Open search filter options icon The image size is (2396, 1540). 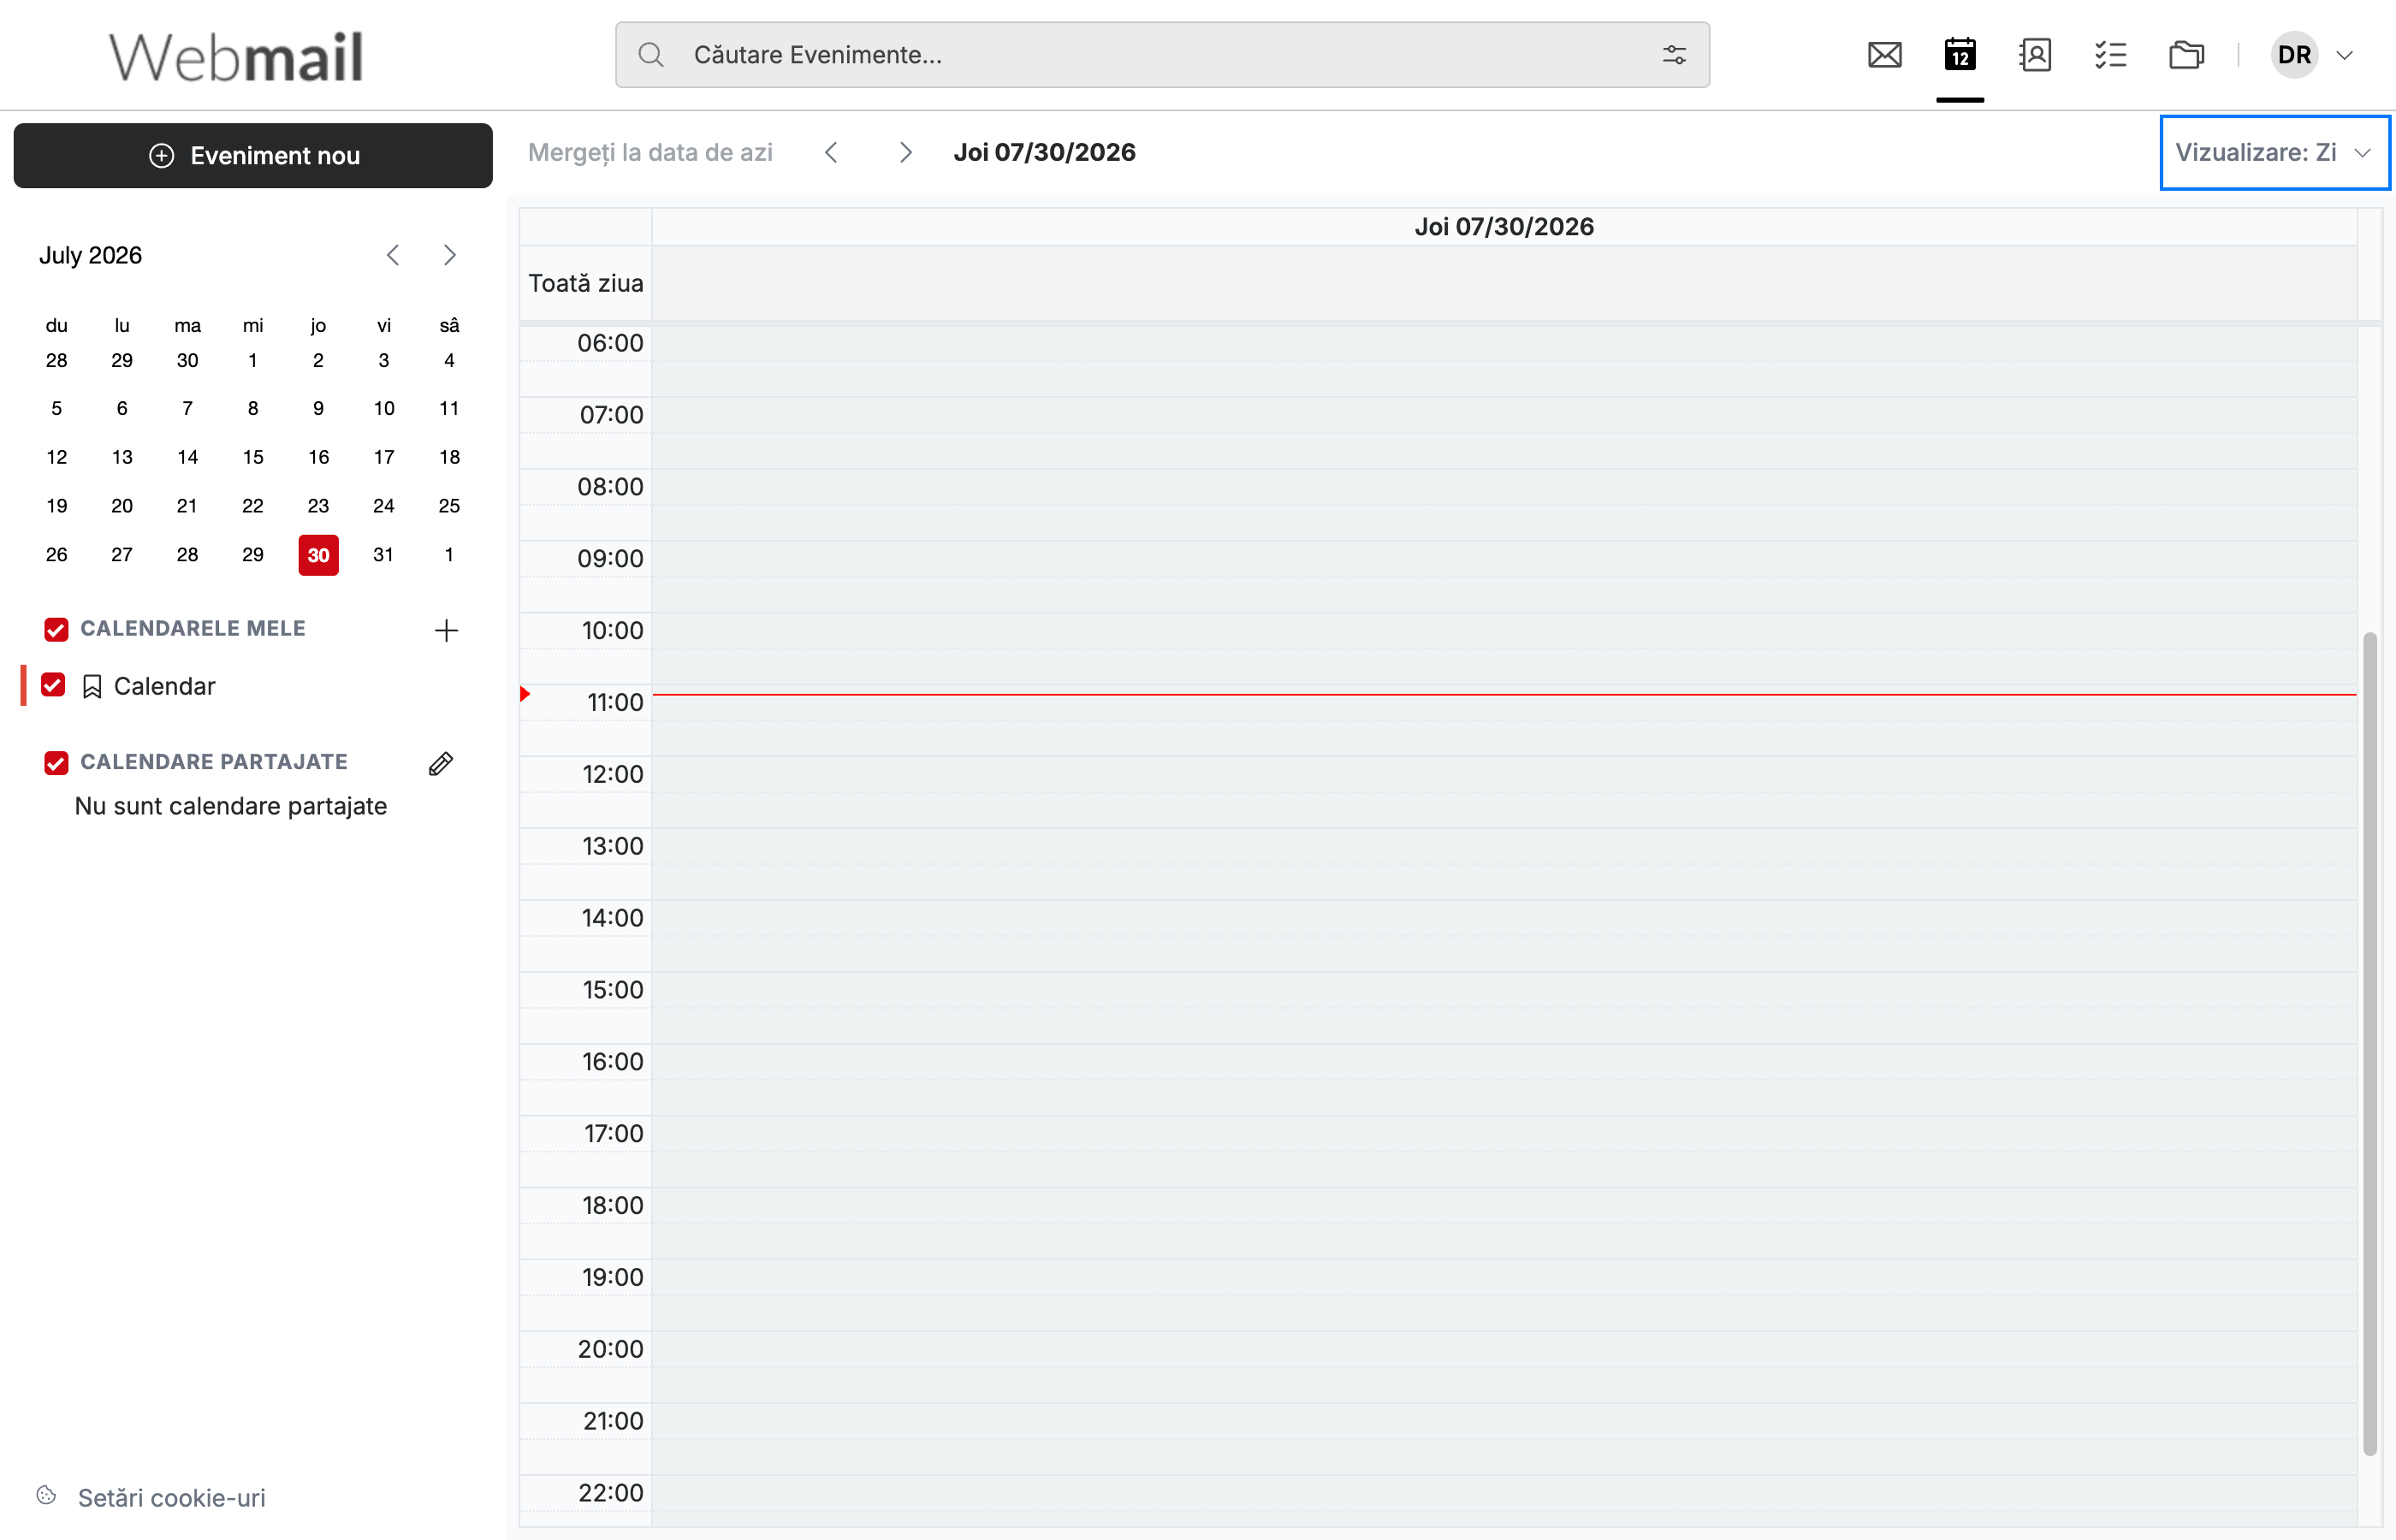(1674, 55)
